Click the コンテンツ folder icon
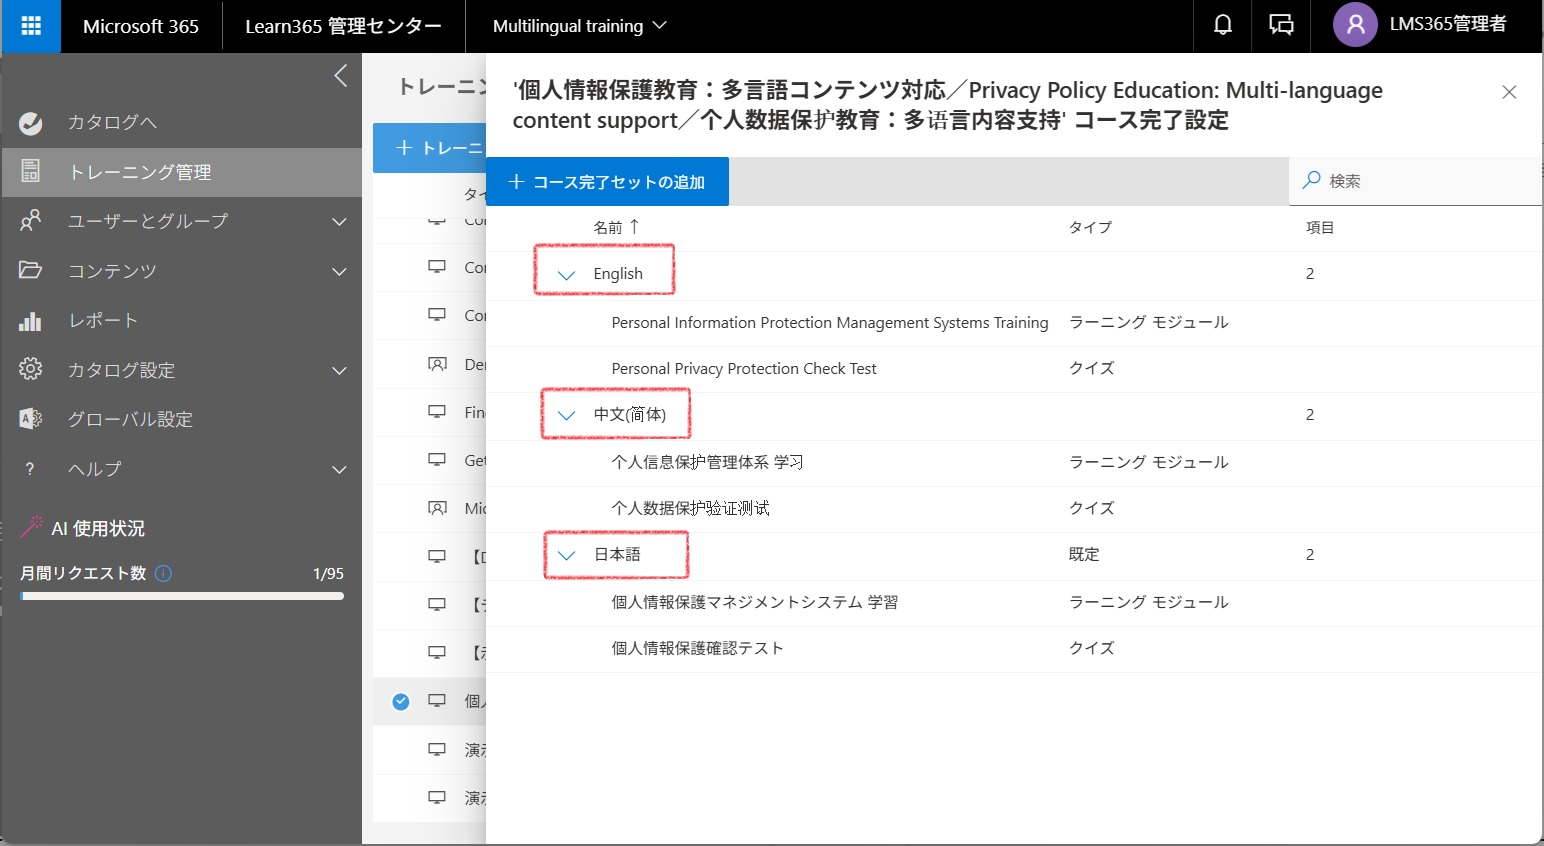 tap(31, 270)
